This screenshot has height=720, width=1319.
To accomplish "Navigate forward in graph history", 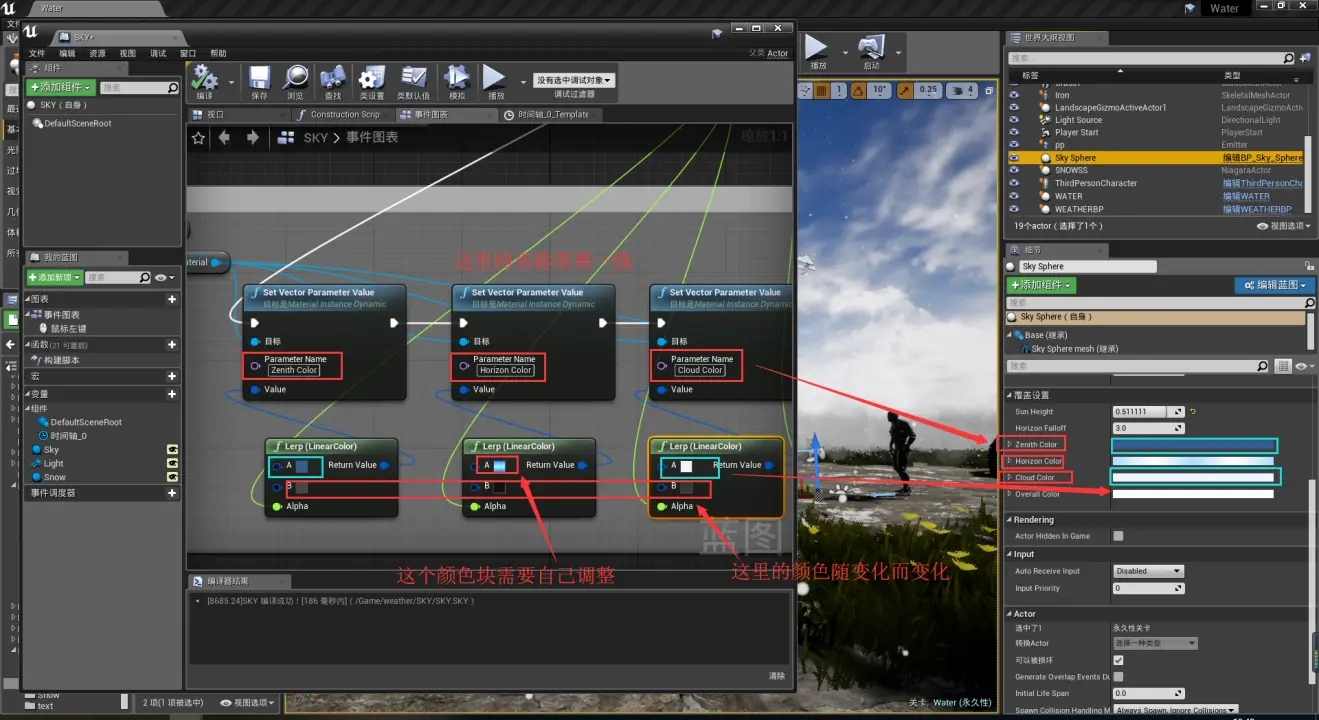I will 252,138.
